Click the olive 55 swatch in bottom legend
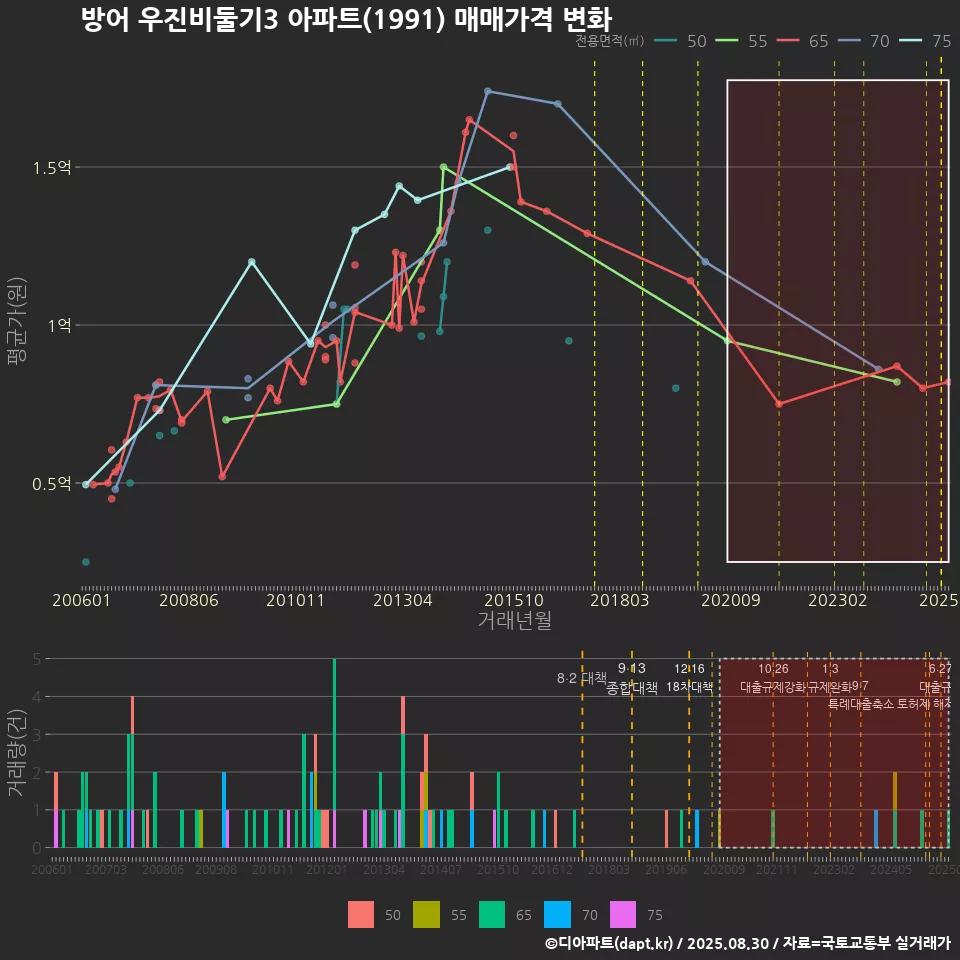Viewport: 960px width, 960px height. tap(426, 915)
